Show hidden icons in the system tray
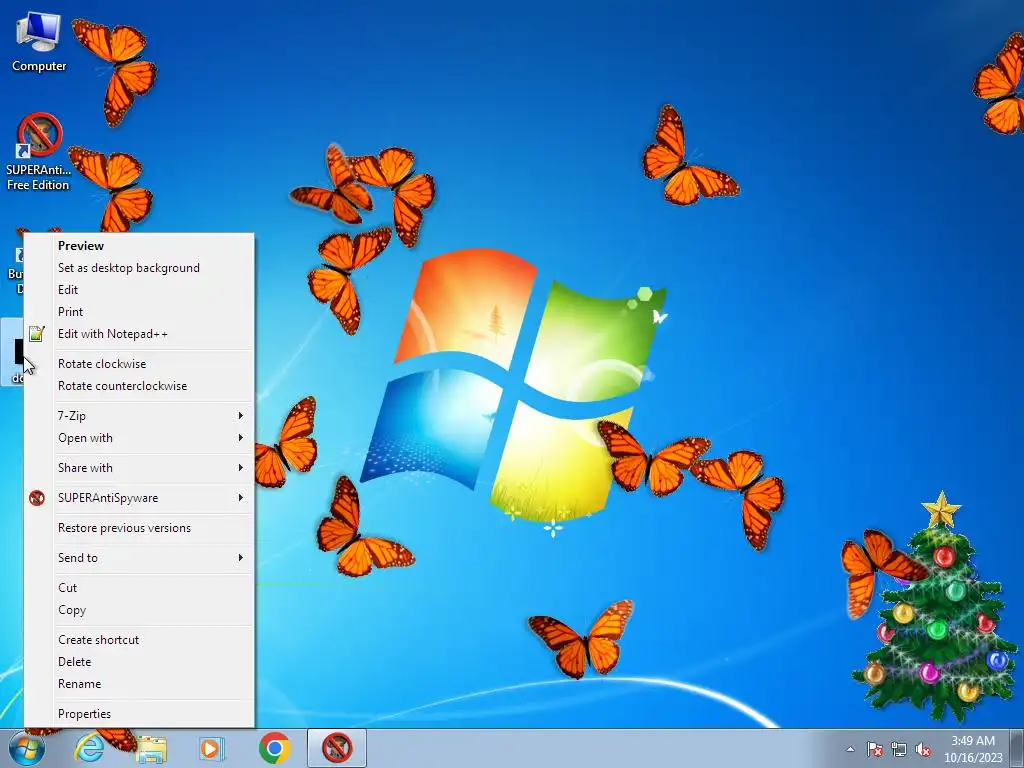This screenshot has width=1024, height=768. (x=850, y=749)
